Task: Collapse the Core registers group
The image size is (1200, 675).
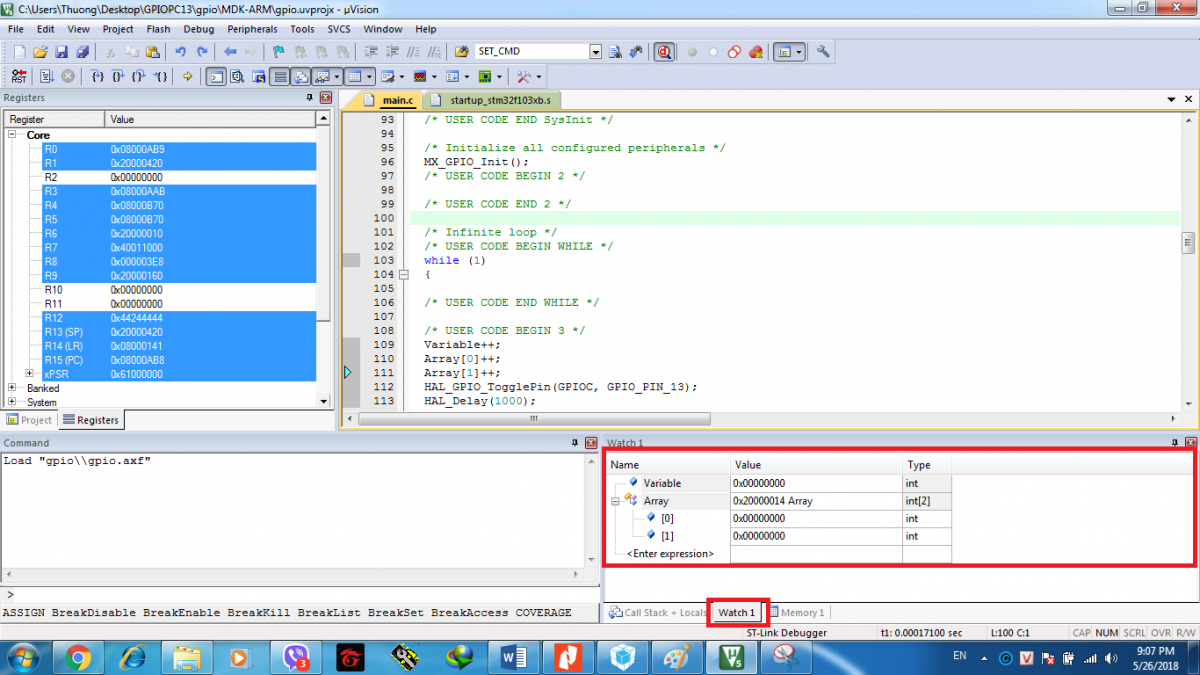Action: (x=10, y=134)
